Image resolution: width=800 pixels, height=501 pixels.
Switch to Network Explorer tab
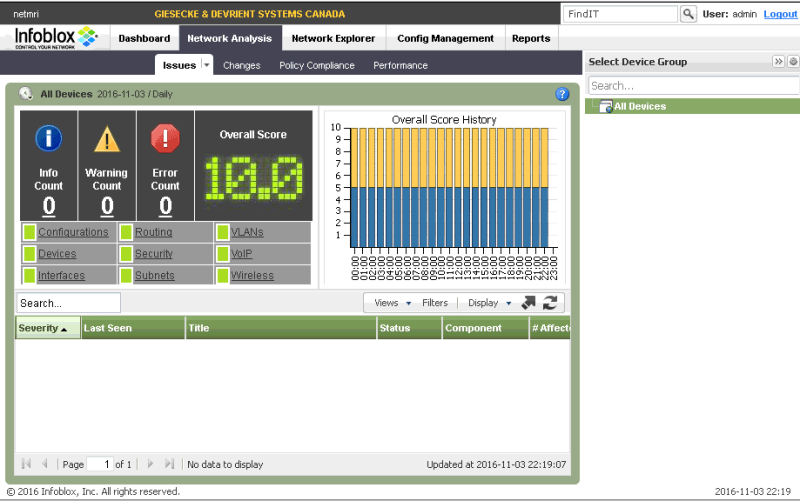[x=333, y=38]
